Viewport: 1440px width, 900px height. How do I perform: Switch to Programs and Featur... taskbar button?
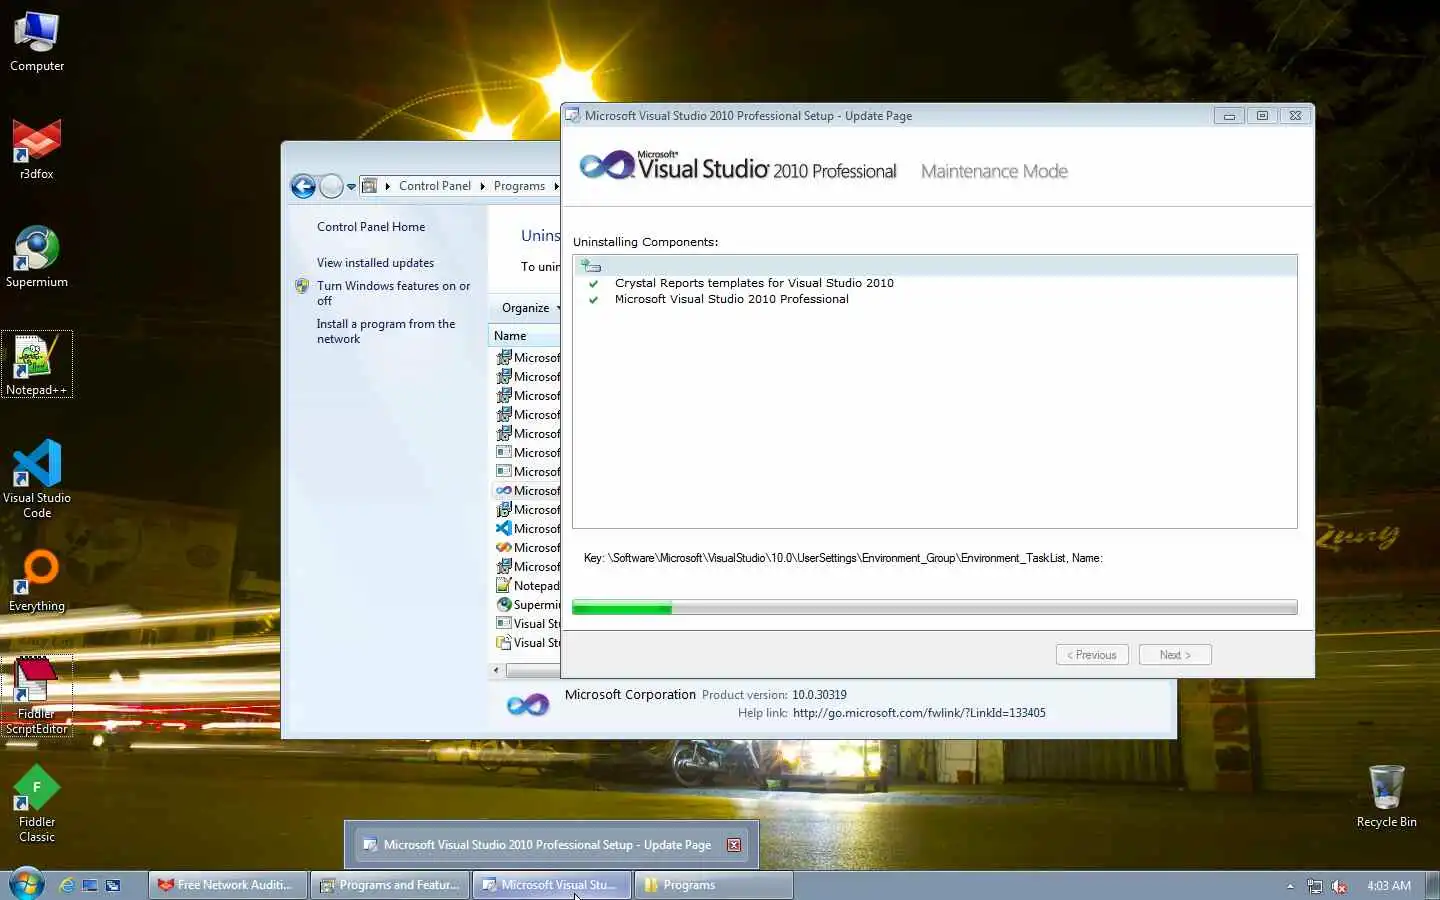[x=389, y=885]
